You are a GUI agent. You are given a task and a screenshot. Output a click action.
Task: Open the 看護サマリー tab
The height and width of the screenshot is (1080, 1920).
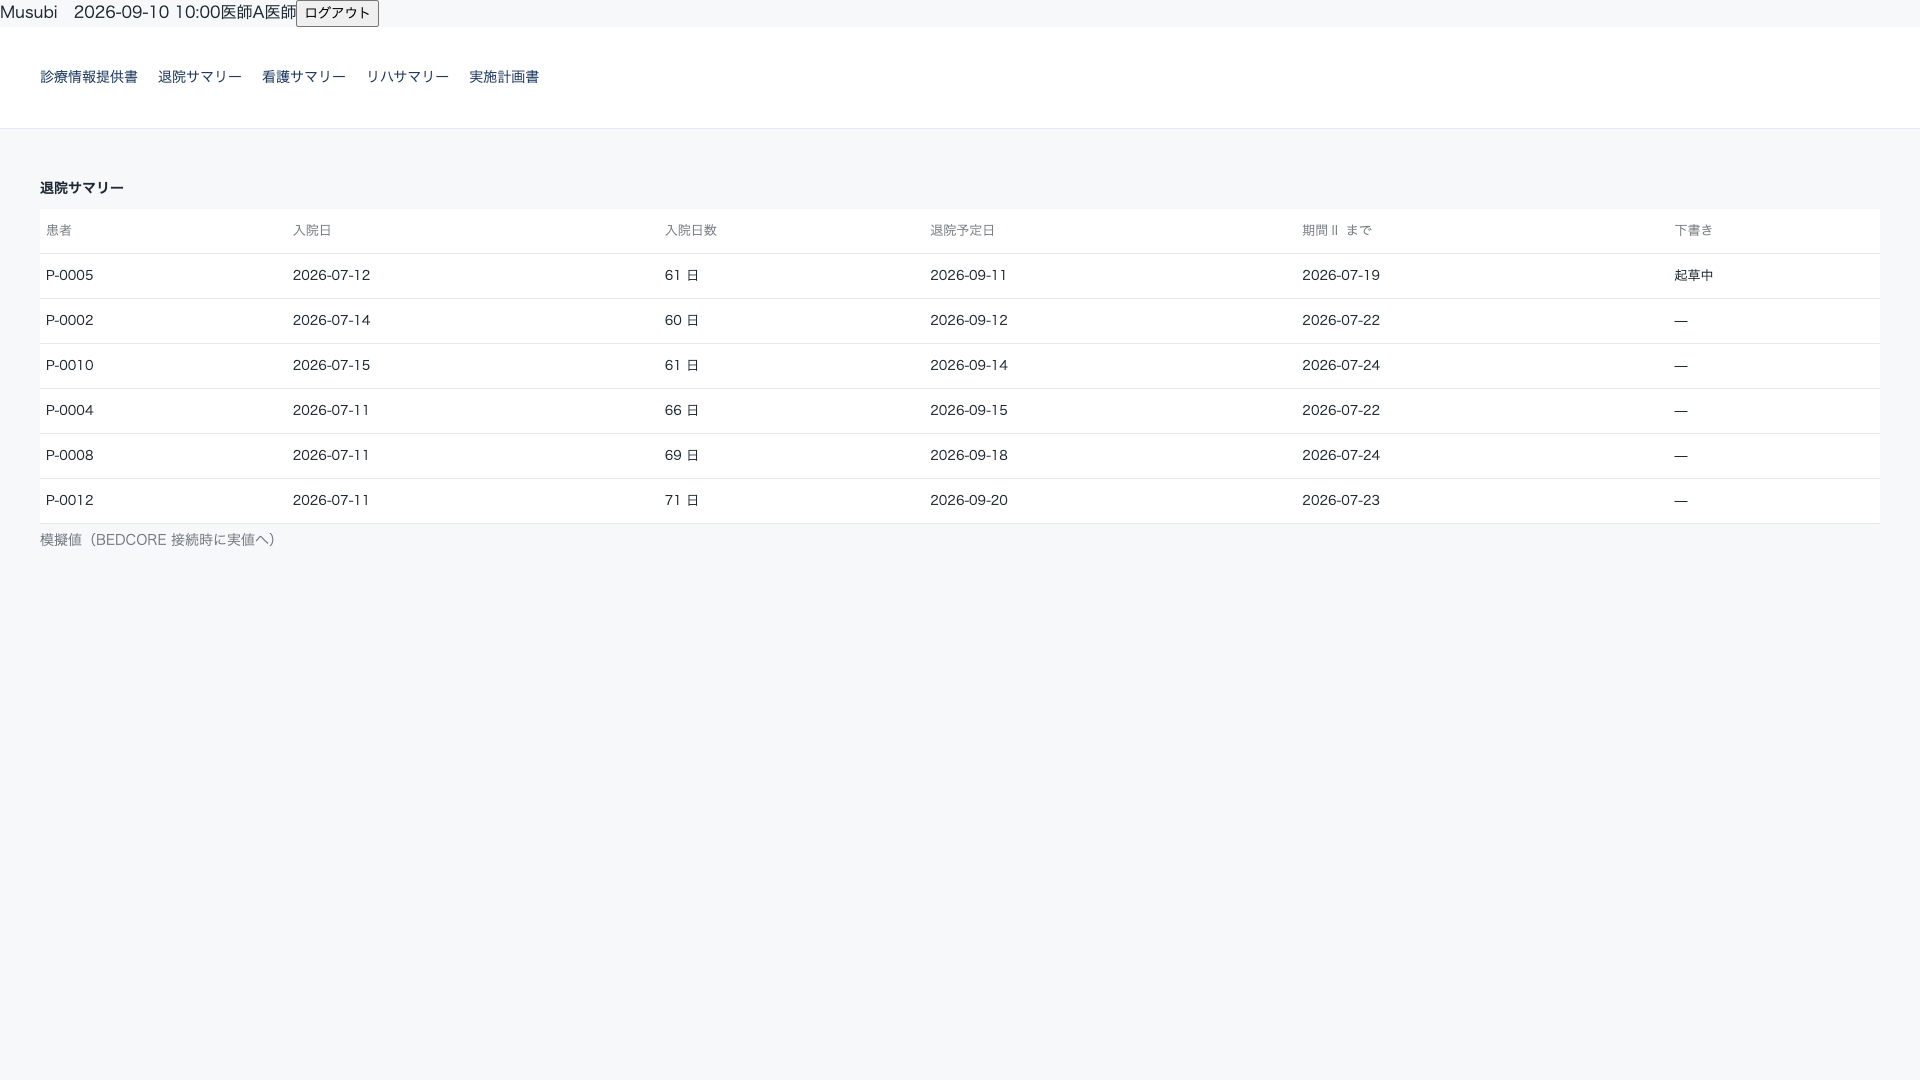(304, 77)
